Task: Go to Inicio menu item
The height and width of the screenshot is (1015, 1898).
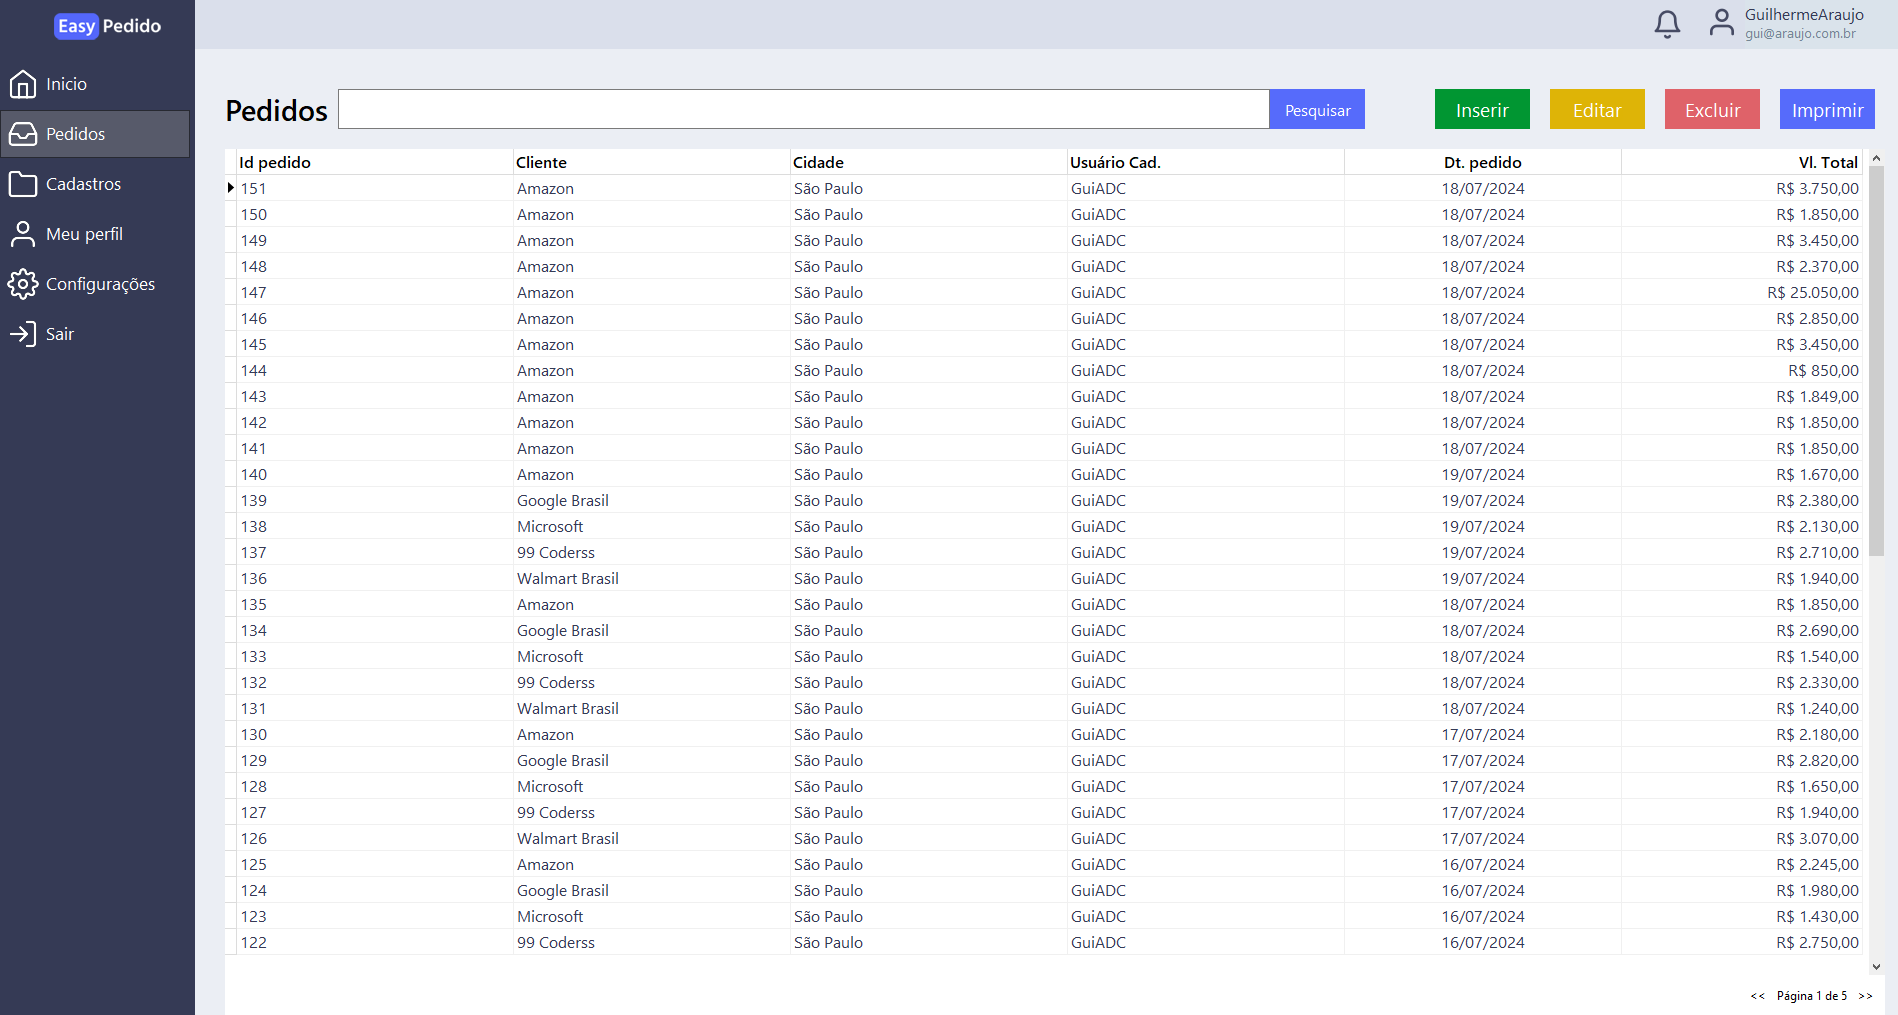Action: [x=66, y=84]
